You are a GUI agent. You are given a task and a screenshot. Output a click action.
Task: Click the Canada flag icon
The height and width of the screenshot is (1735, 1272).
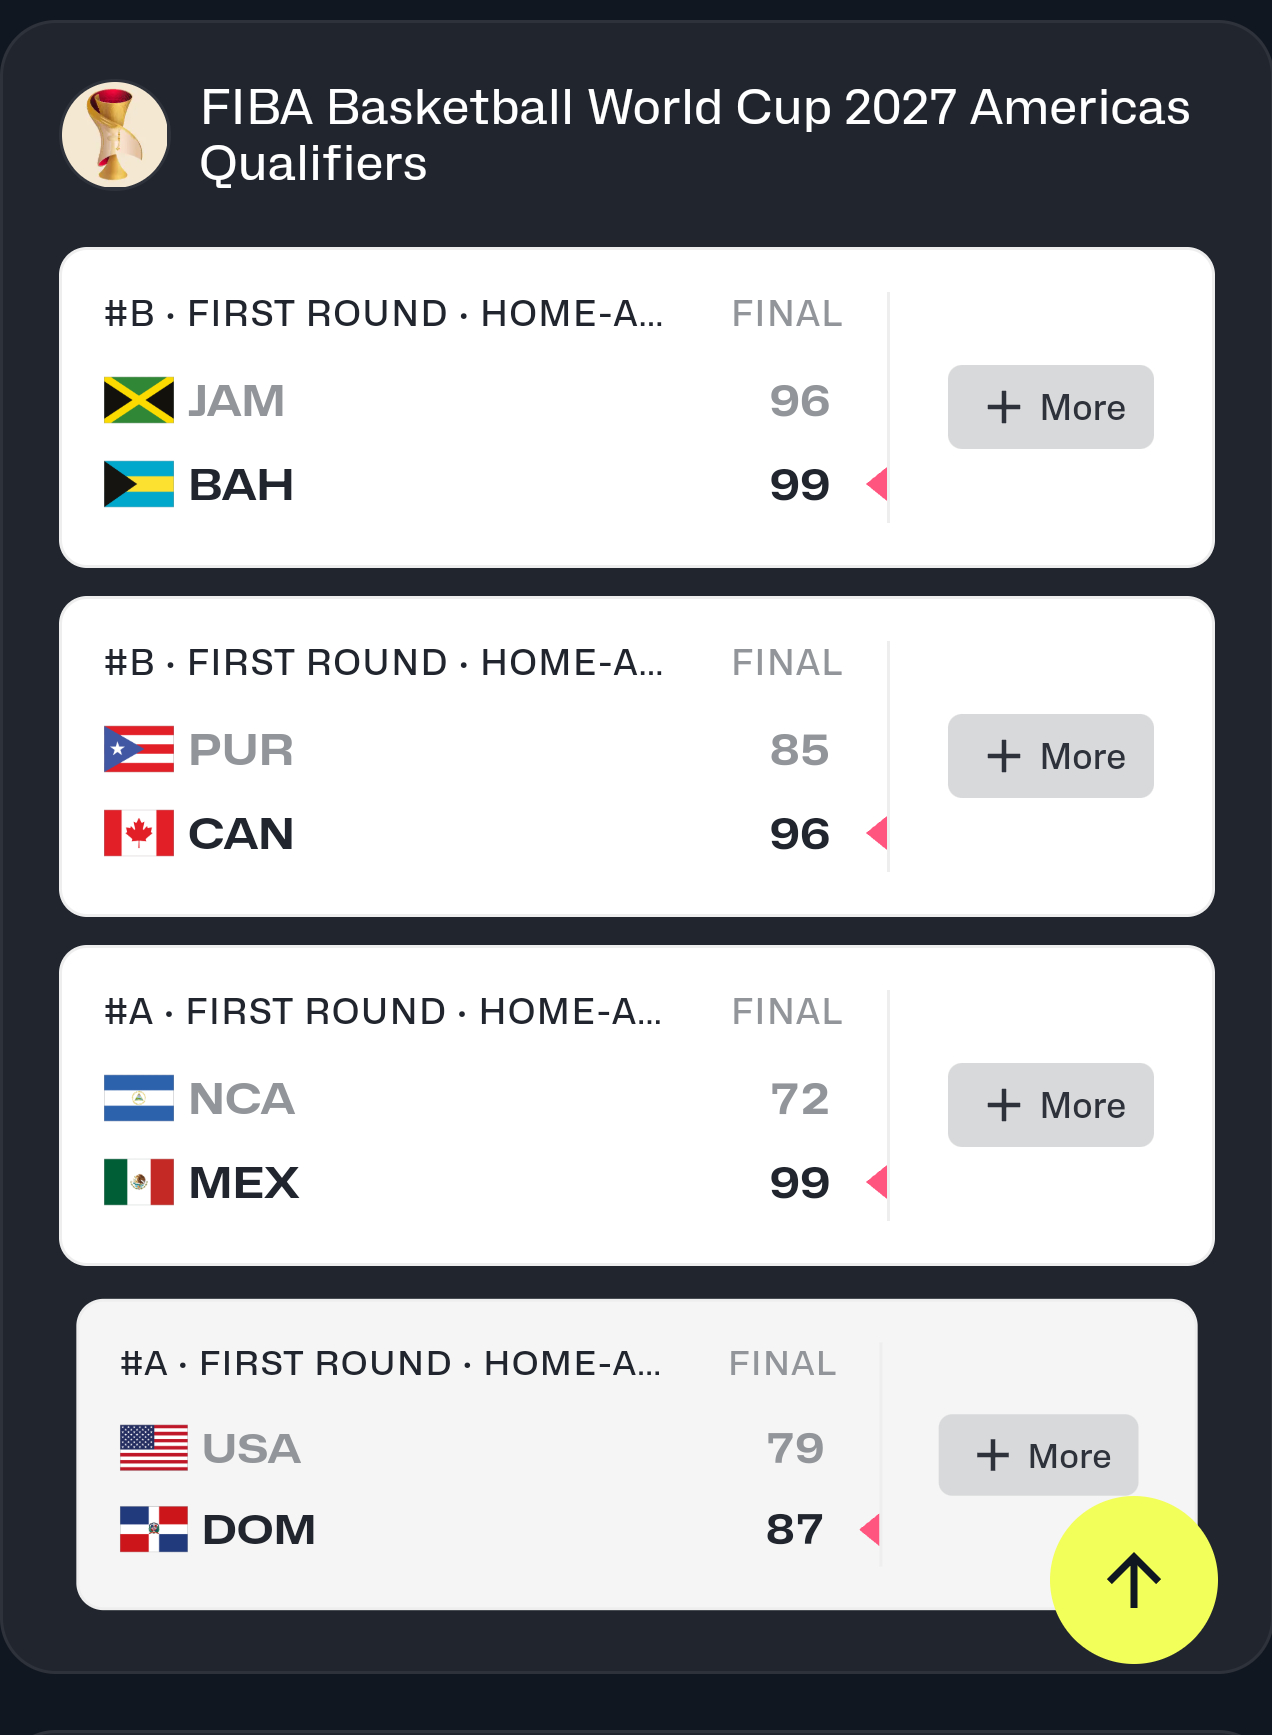click(139, 833)
